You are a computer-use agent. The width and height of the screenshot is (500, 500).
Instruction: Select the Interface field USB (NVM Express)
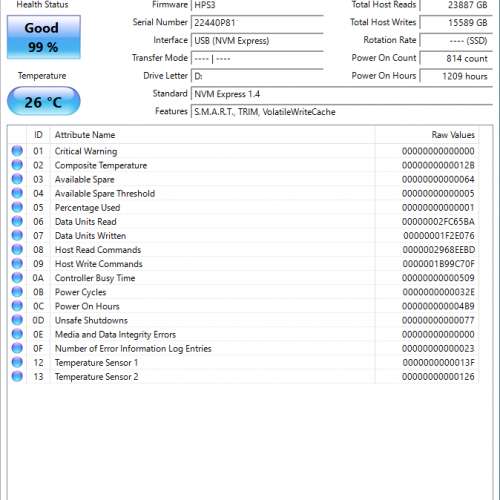tap(257, 41)
